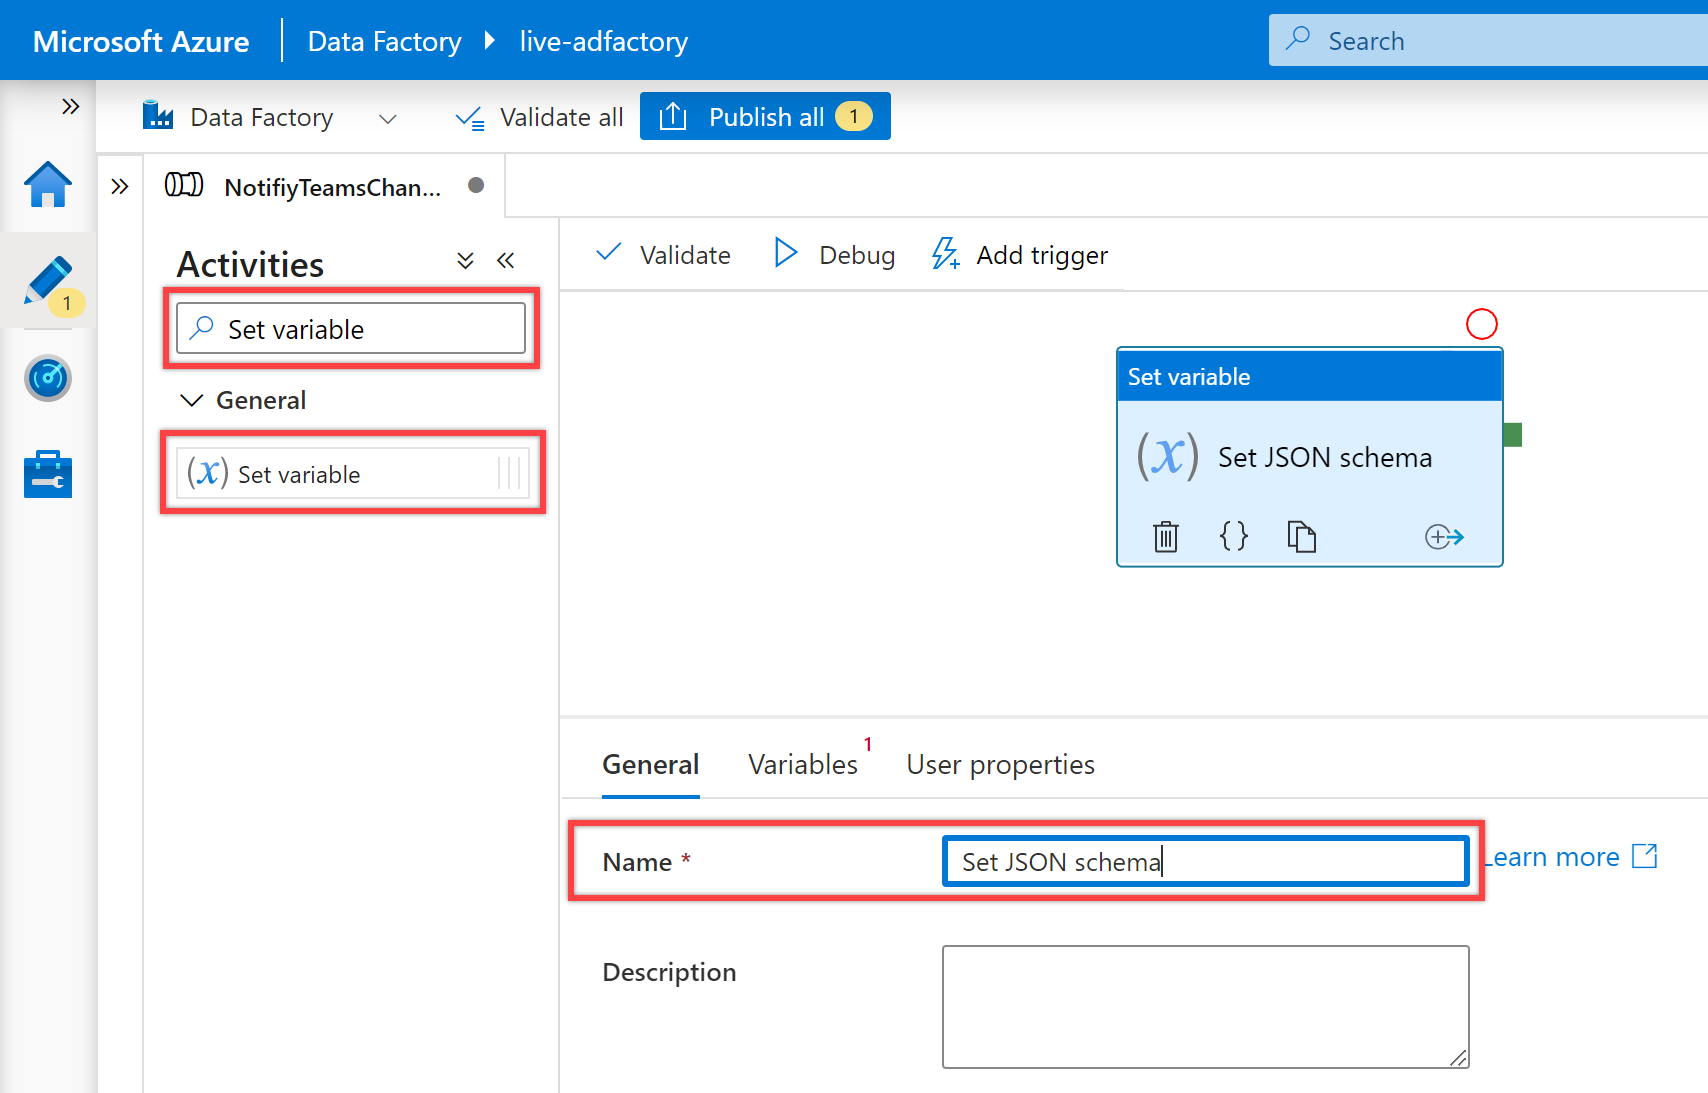Image resolution: width=1708 pixels, height=1093 pixels.
Task: Expand the left navigation rail
Action: (70, 106)
